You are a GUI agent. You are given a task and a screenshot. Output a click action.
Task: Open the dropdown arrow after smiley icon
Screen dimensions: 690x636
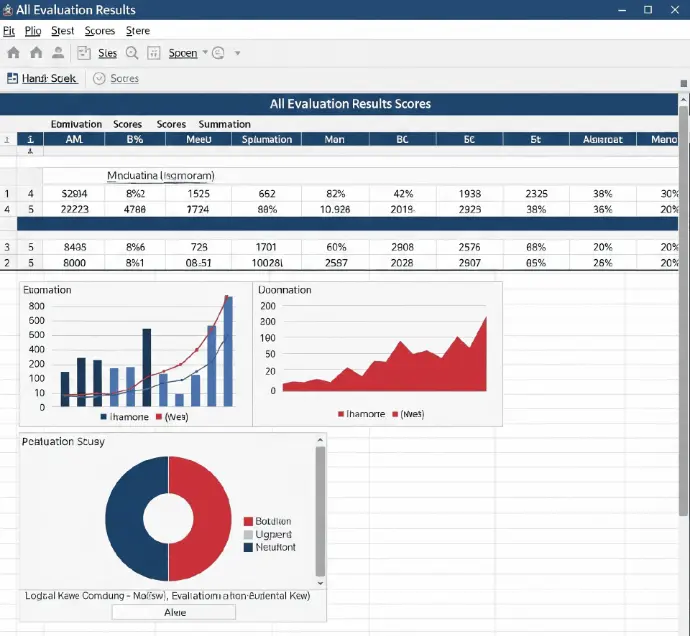tap(237, 53)
